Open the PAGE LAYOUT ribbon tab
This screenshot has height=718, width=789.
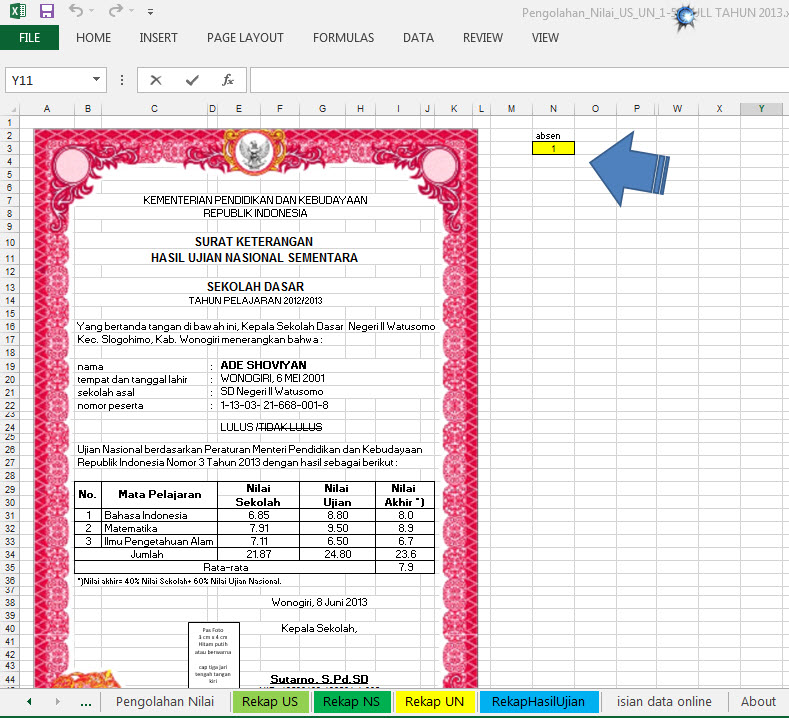click(245, 38)
